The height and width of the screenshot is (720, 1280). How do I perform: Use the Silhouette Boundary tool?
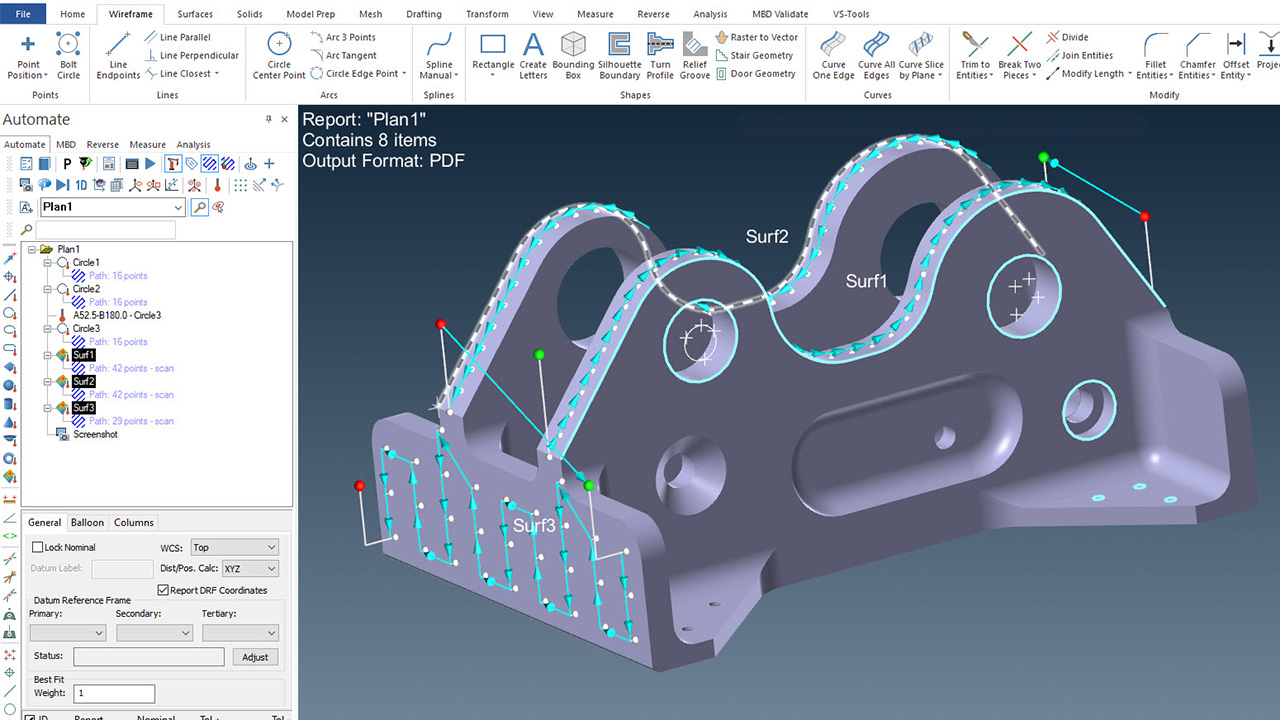tap(619, 57)
